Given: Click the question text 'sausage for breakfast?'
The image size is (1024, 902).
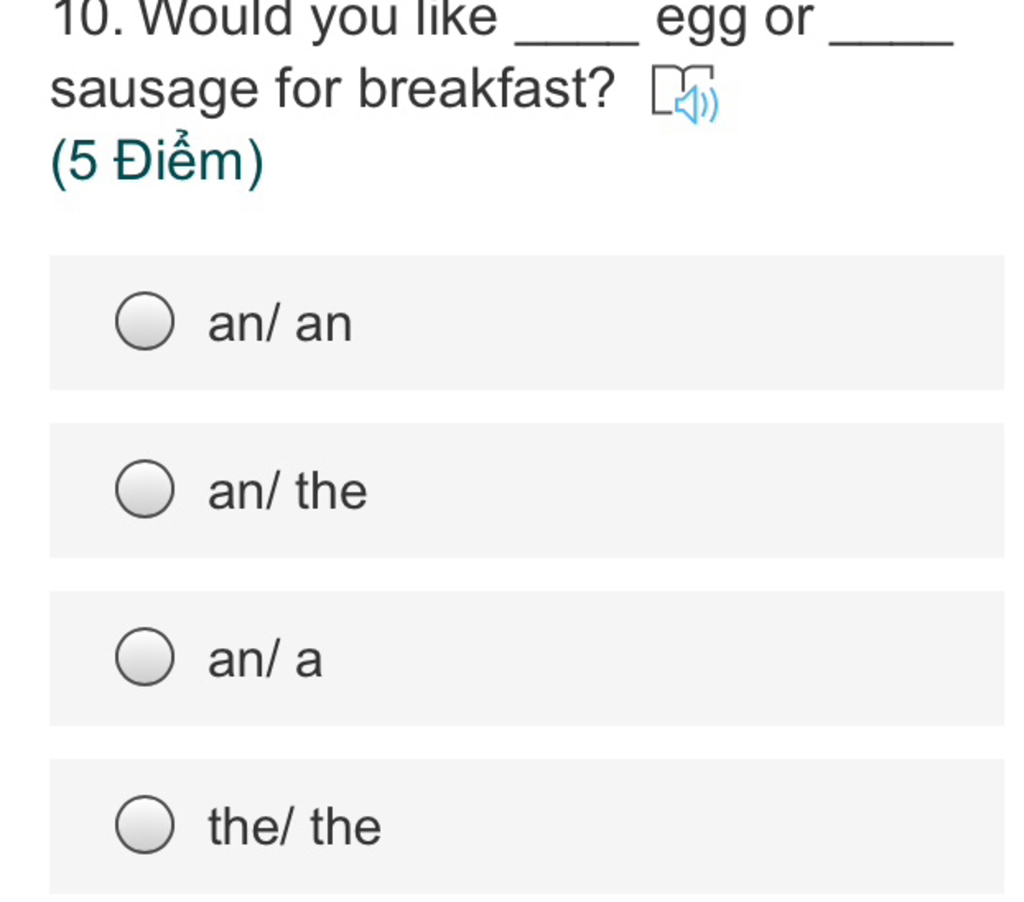Looking at the screenshot, I should coord(332,89).
